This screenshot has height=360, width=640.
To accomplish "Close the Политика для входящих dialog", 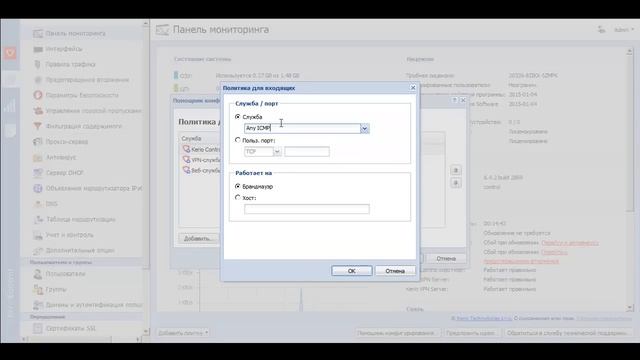I will tap(413, 88).
